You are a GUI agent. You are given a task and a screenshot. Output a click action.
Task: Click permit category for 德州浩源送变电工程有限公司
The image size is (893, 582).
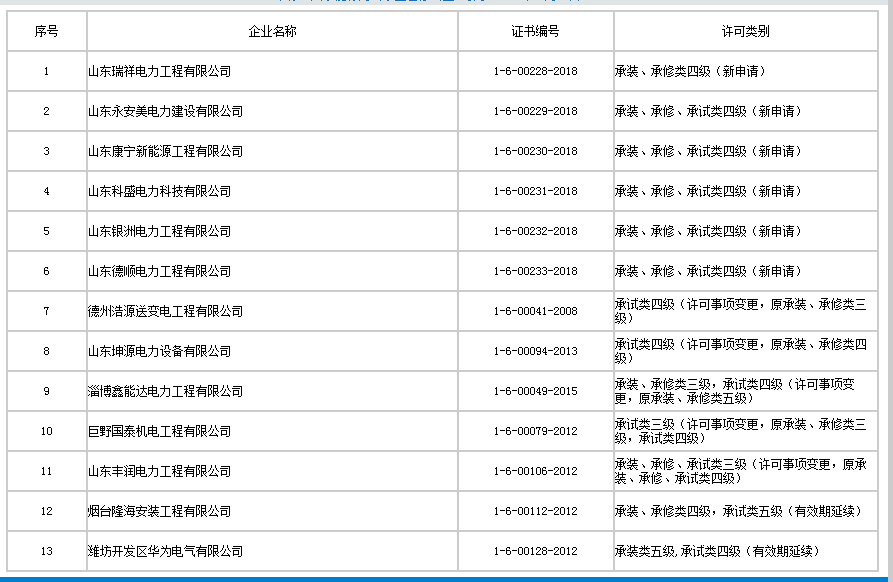(x=741, y=312)
